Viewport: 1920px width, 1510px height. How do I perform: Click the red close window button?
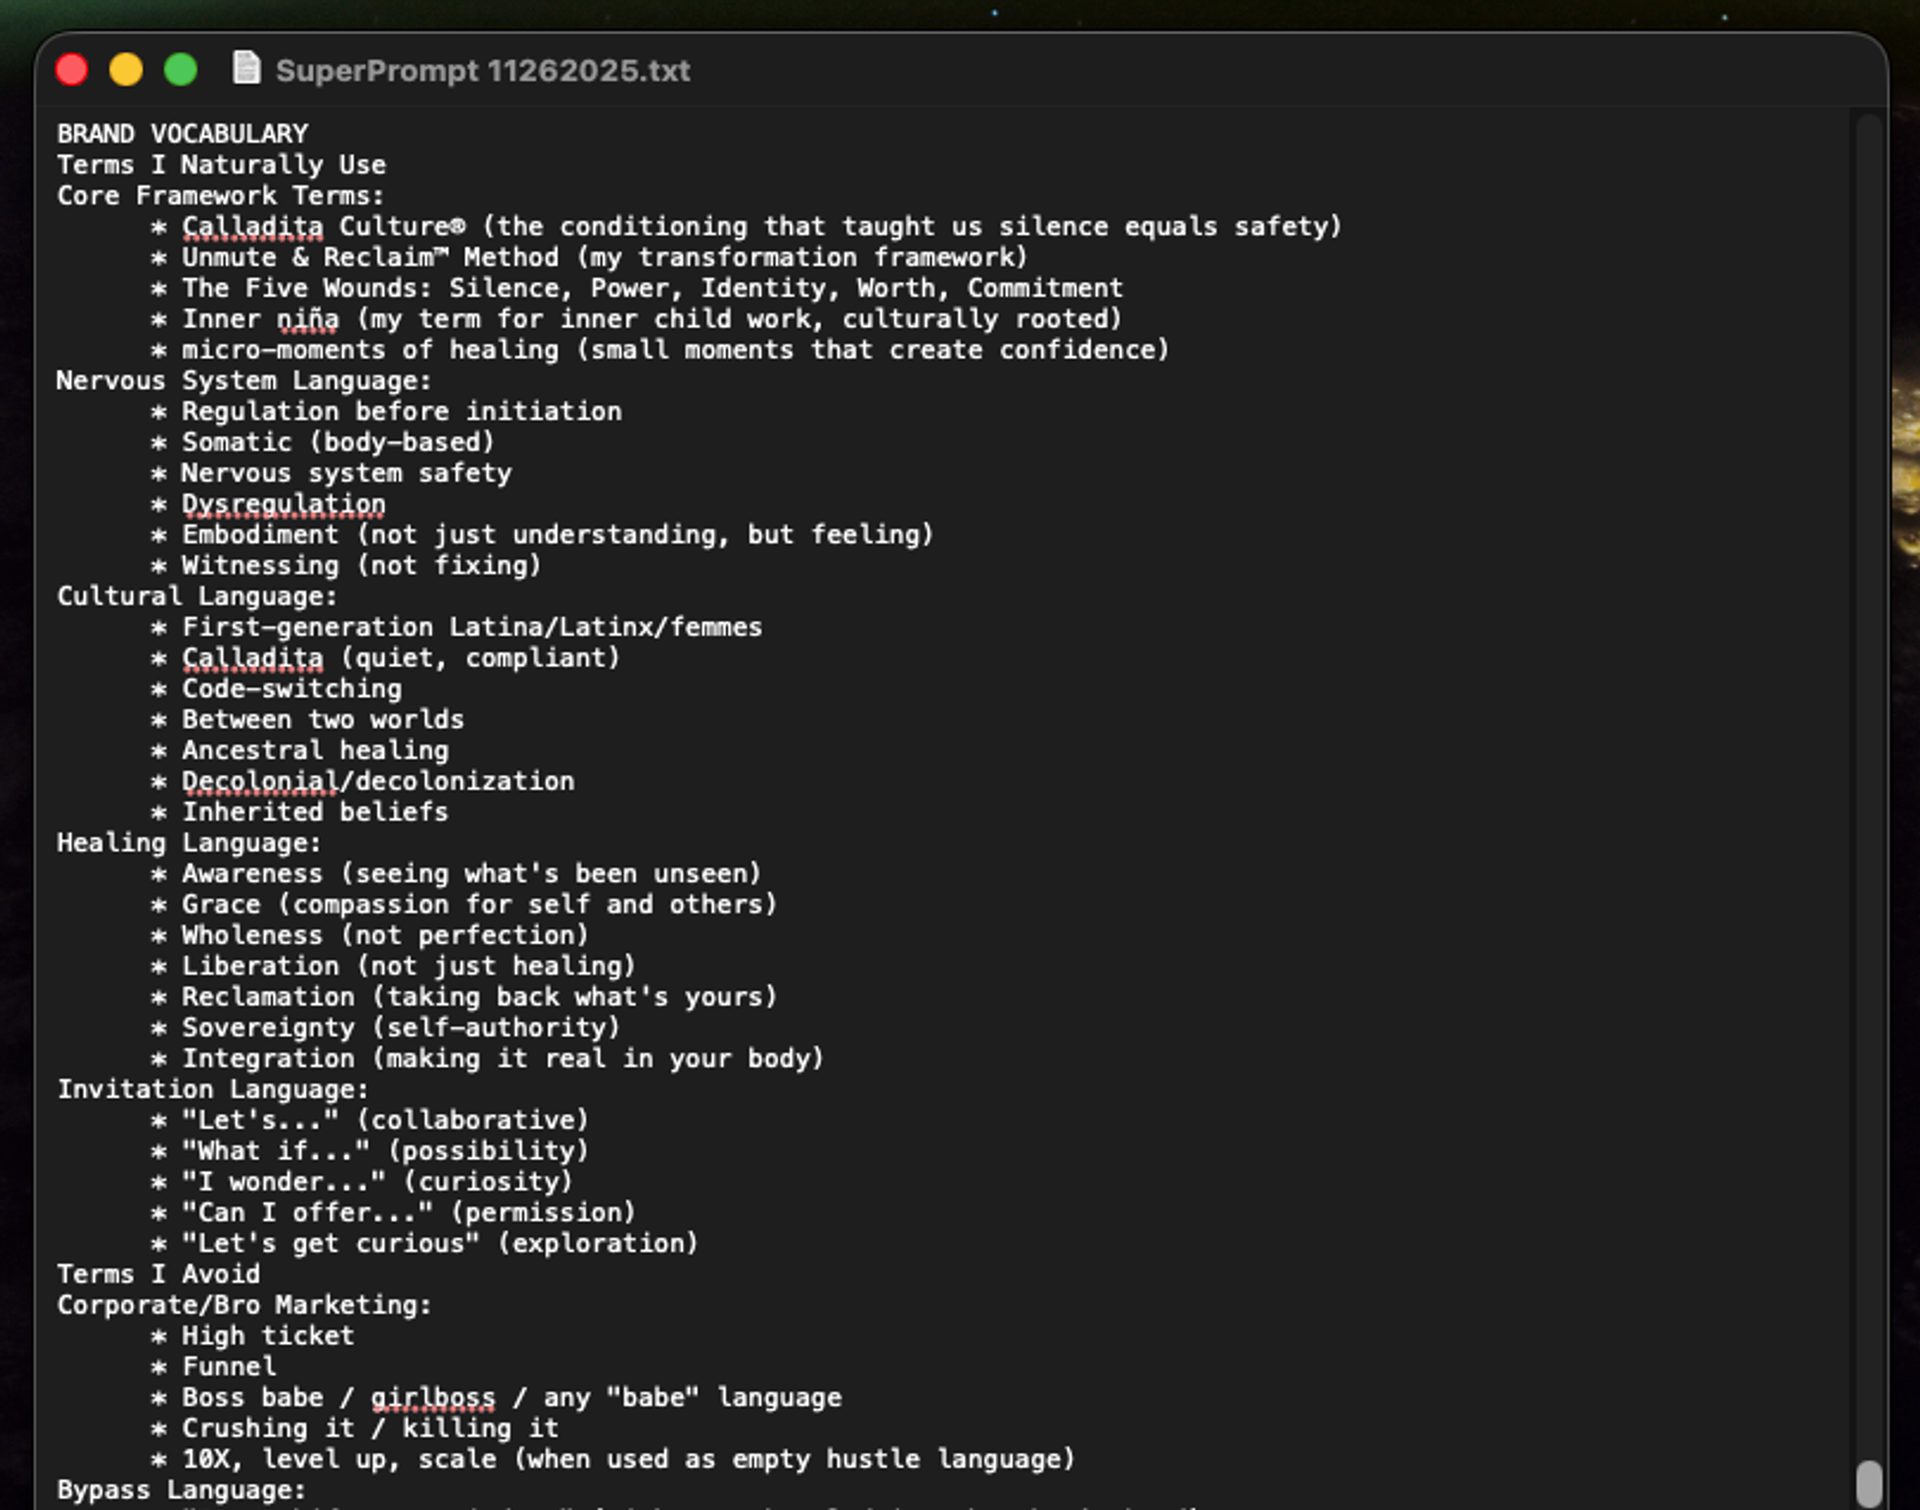pos(72,70)
